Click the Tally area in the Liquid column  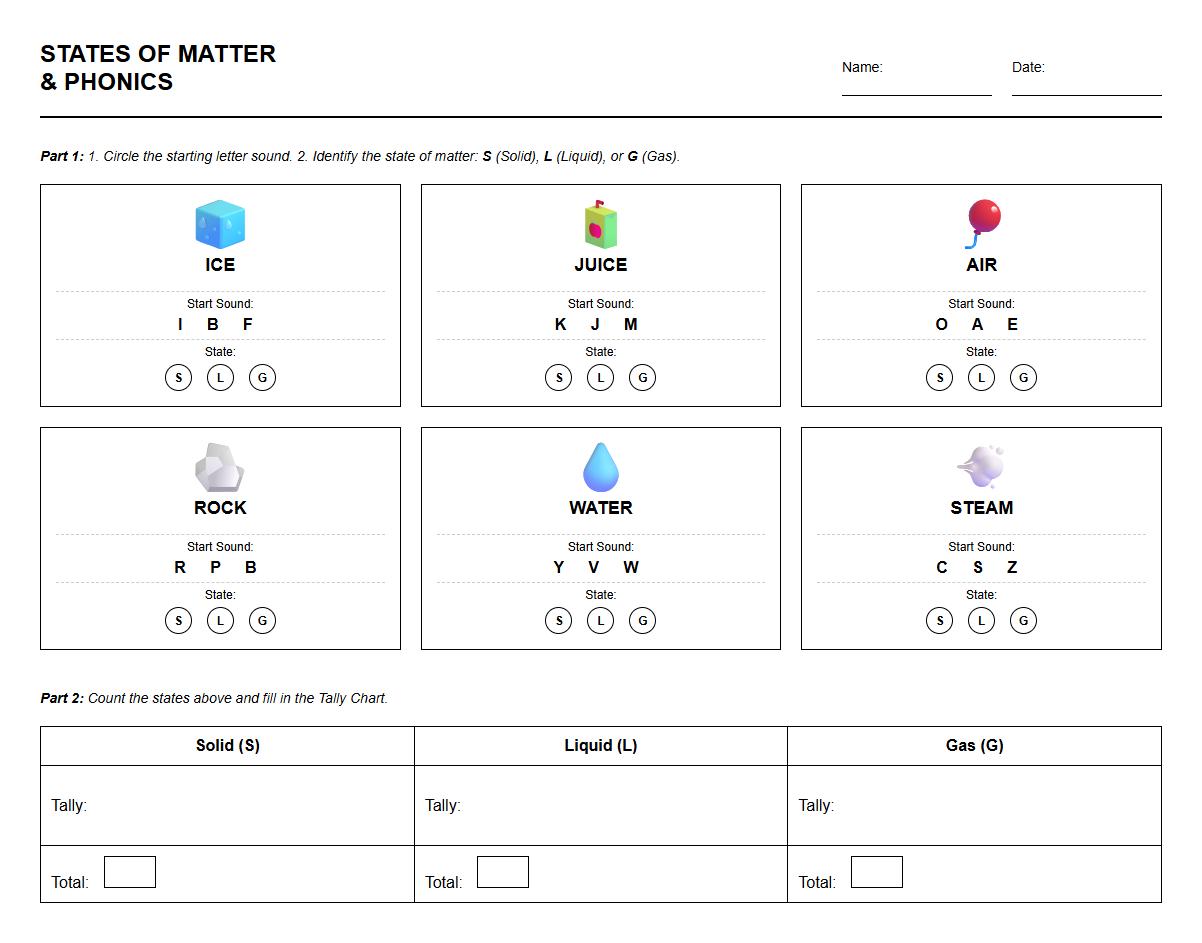[x=600, y=804]
